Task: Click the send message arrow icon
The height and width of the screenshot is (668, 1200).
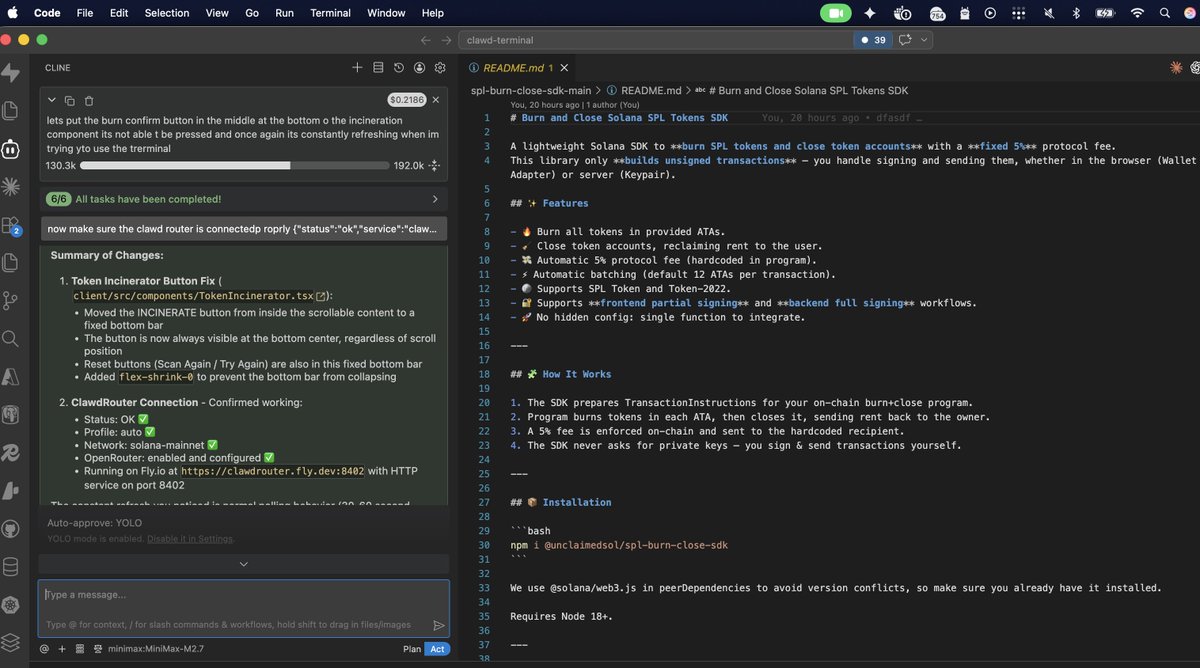Action: [438, 625]
